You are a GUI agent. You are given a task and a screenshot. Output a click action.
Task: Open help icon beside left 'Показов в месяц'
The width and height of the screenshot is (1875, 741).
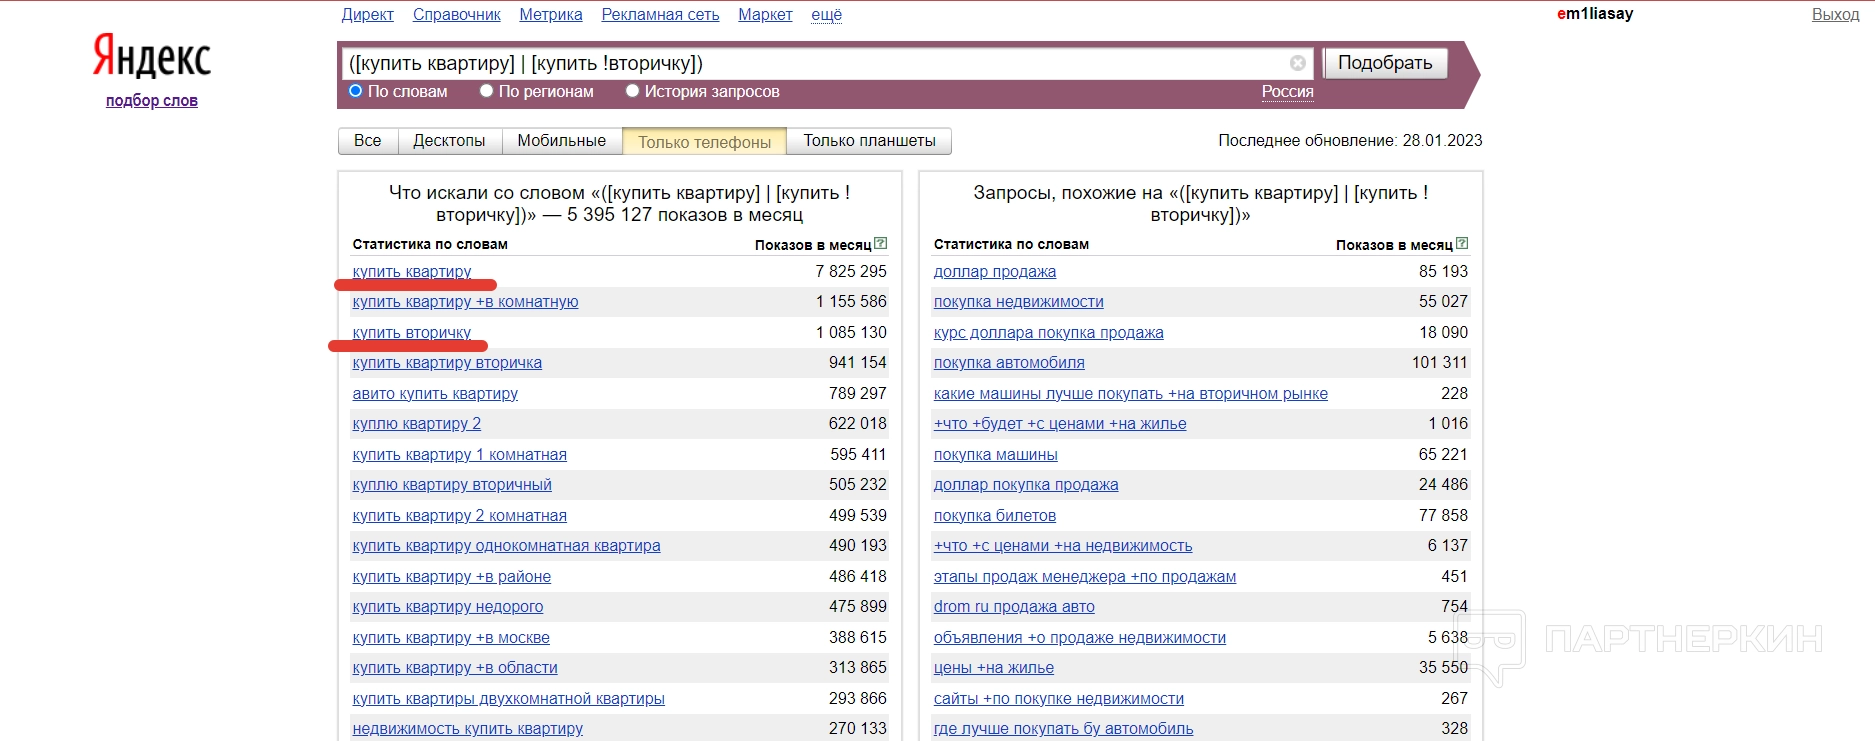pos(881,243)
